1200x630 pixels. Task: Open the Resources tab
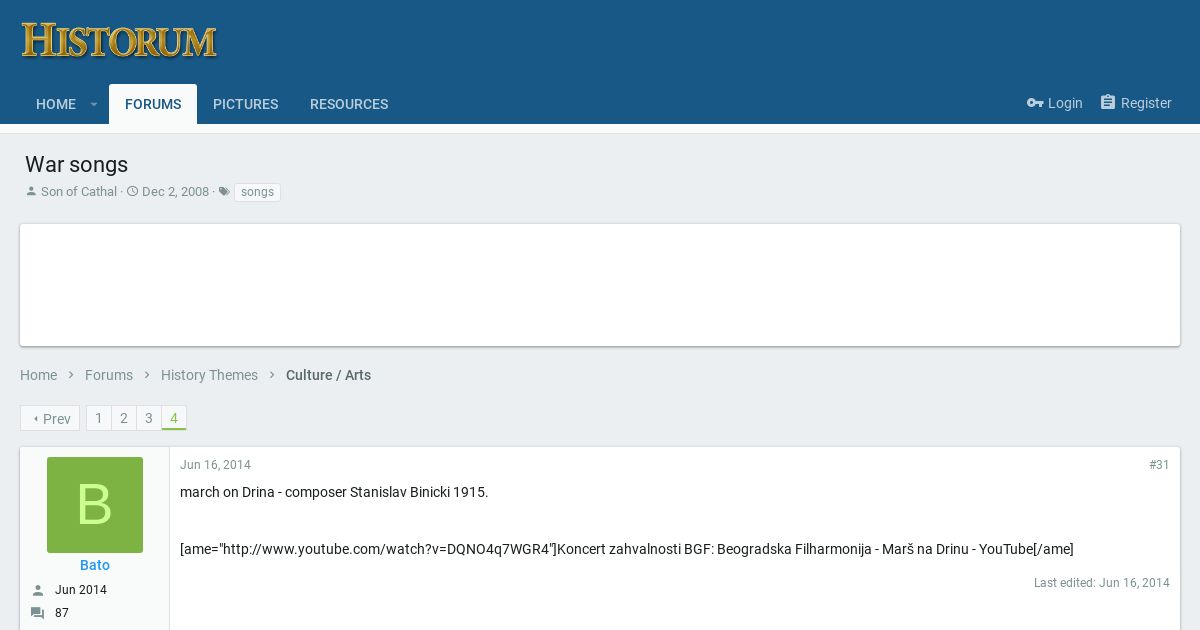pos(349,104)
